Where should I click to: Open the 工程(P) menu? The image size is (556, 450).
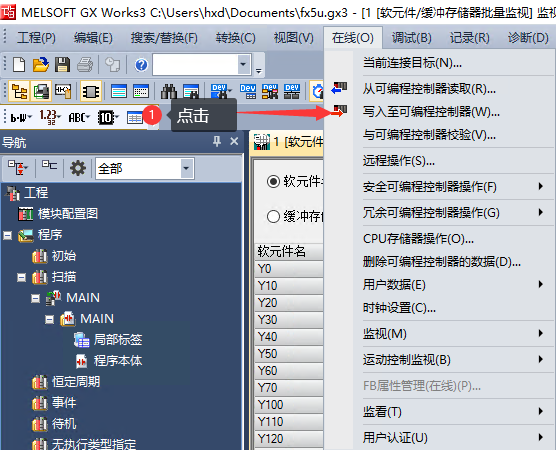click(x=37, y=38)
